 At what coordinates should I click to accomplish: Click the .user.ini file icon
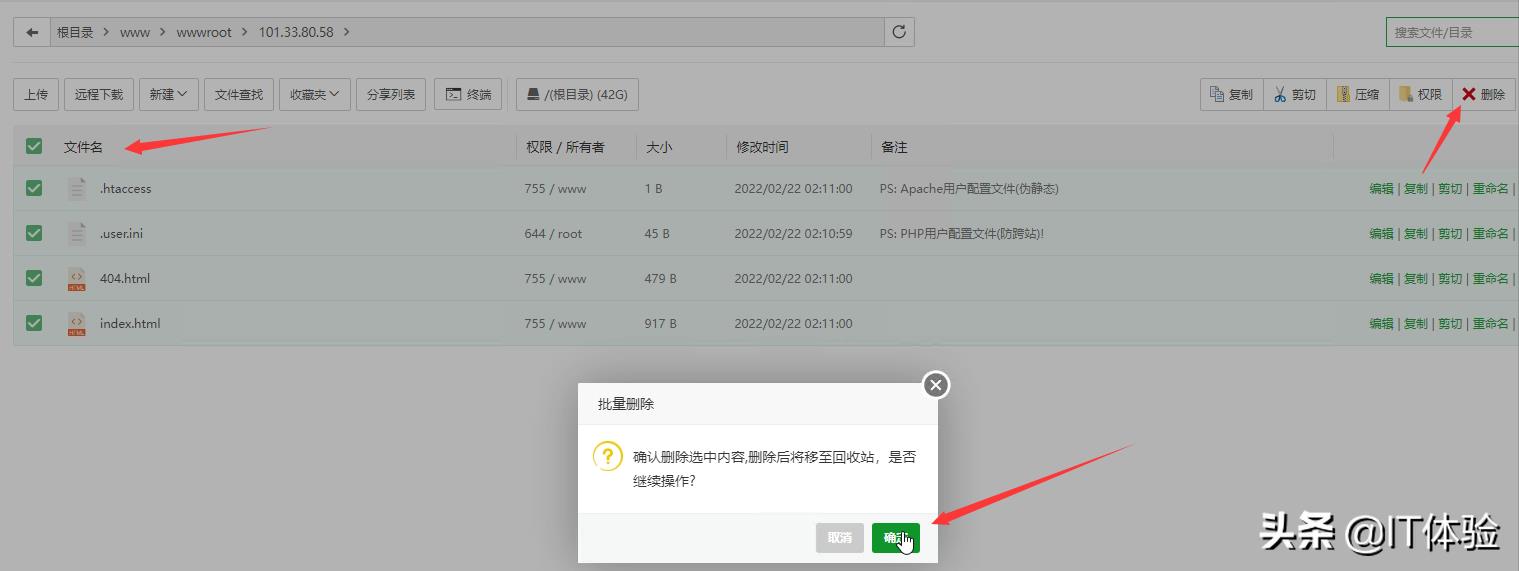(x=77, y=233)
